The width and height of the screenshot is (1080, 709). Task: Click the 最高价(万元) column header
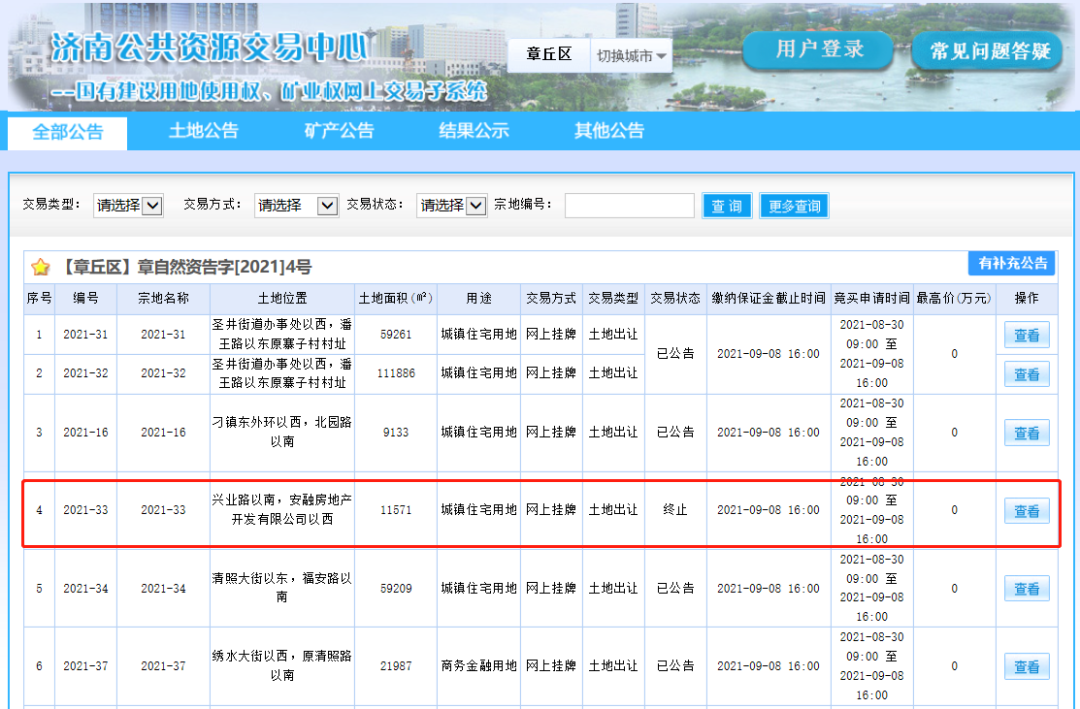(x=954, y=298)
